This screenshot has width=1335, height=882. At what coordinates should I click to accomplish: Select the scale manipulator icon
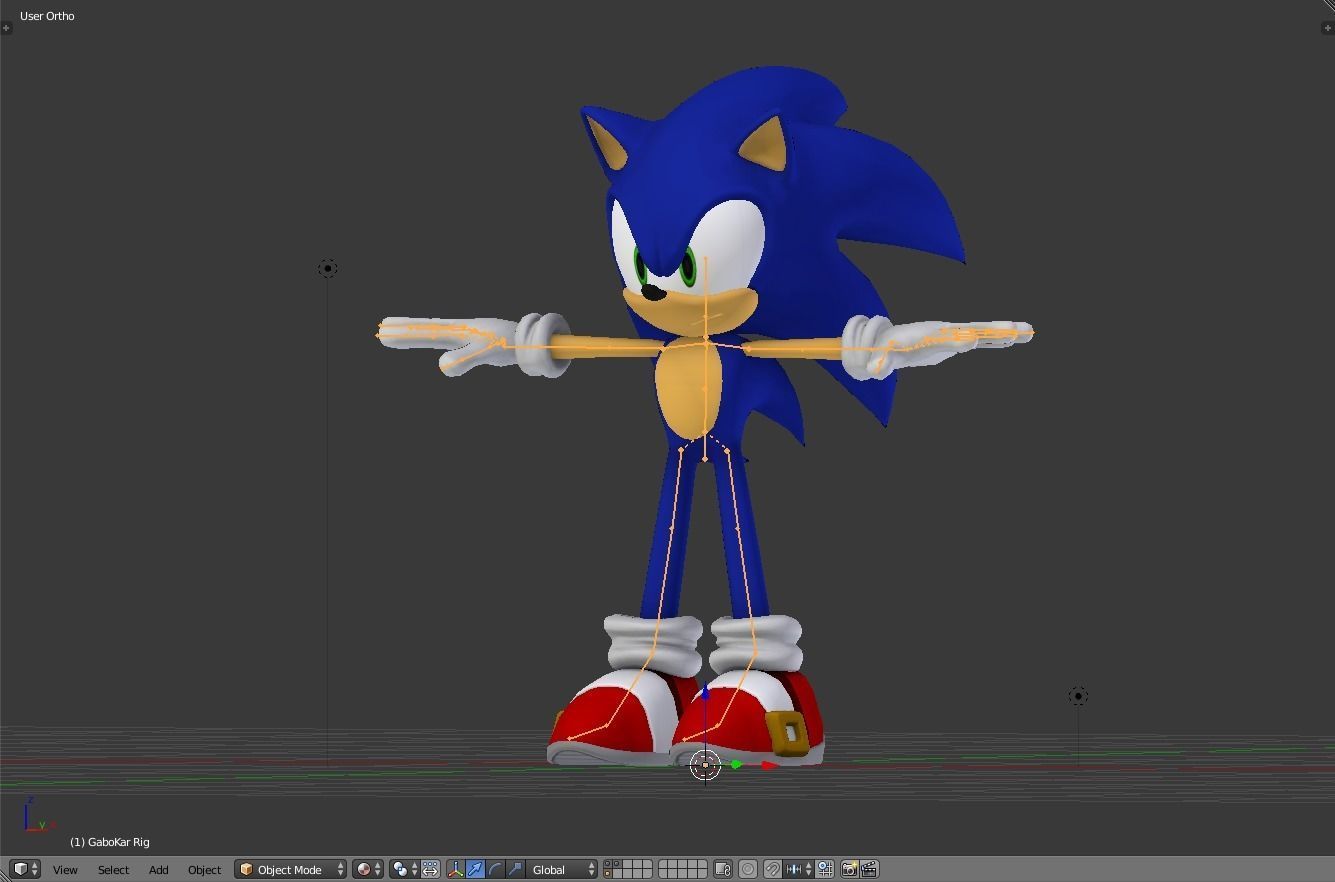point(515,869)
